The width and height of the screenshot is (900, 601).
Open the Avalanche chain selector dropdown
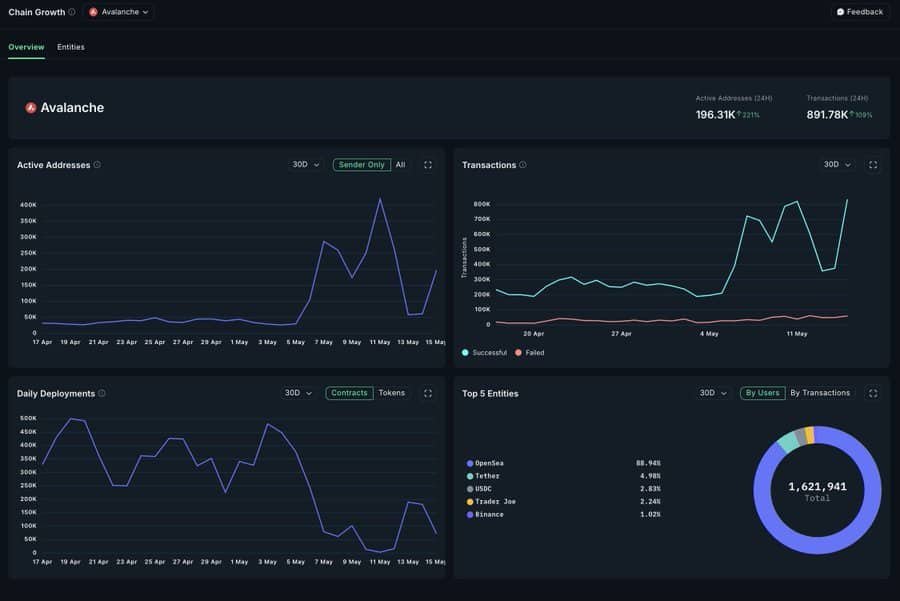tap(119, 12)
